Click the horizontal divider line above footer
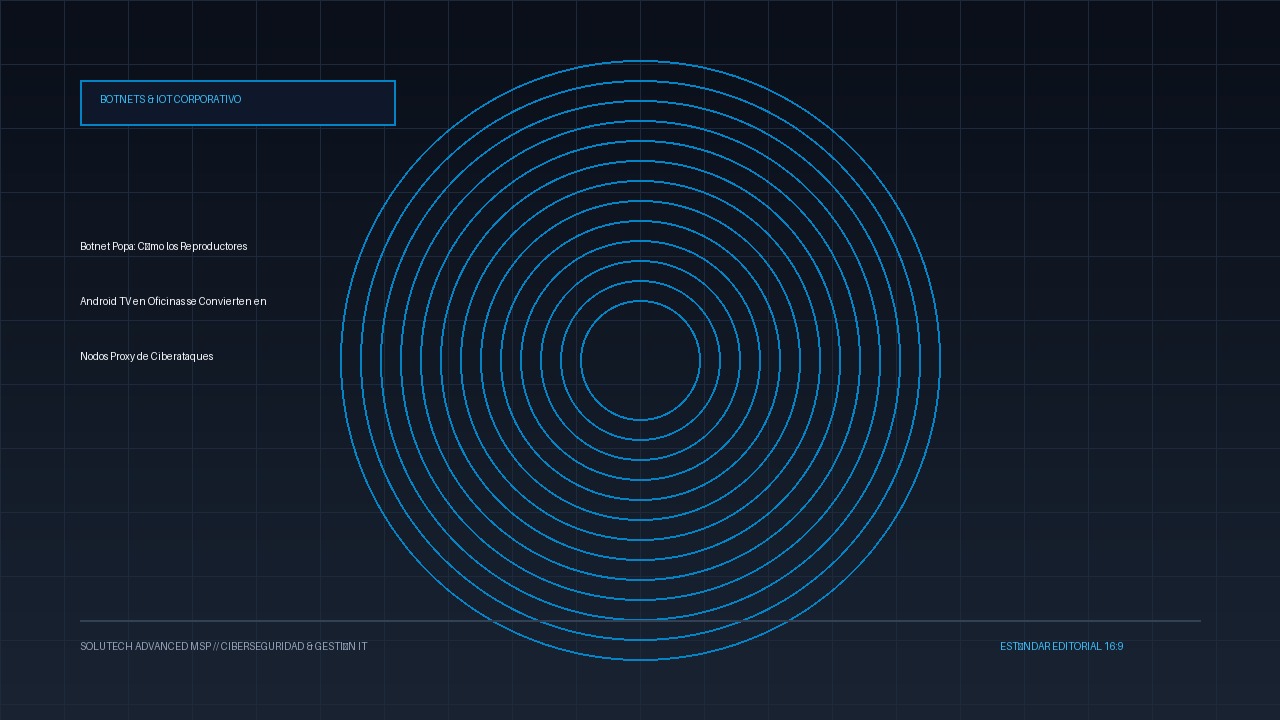This screenshot has height=720, width=1280. (x=640, y=621)
